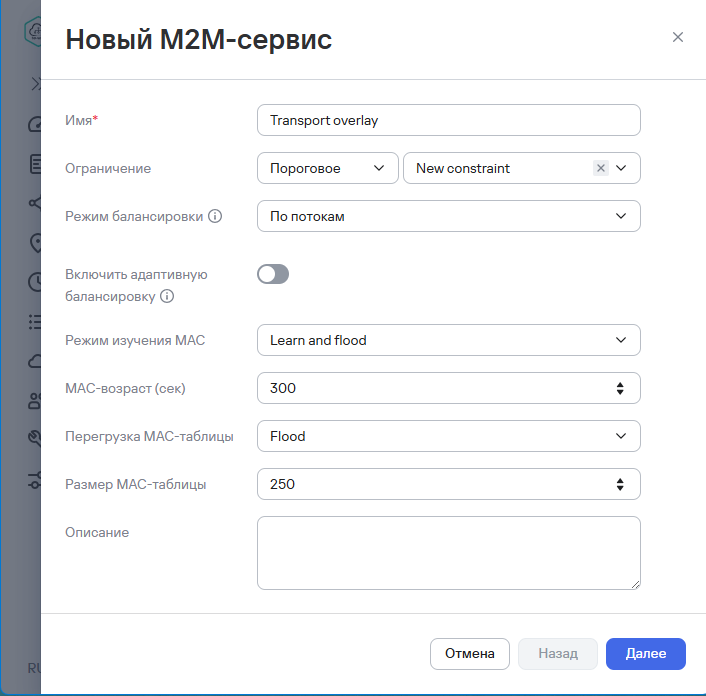Click the MAC-возраст field showing 300
The width and height of the screenshot is (706, 696).
448,388
